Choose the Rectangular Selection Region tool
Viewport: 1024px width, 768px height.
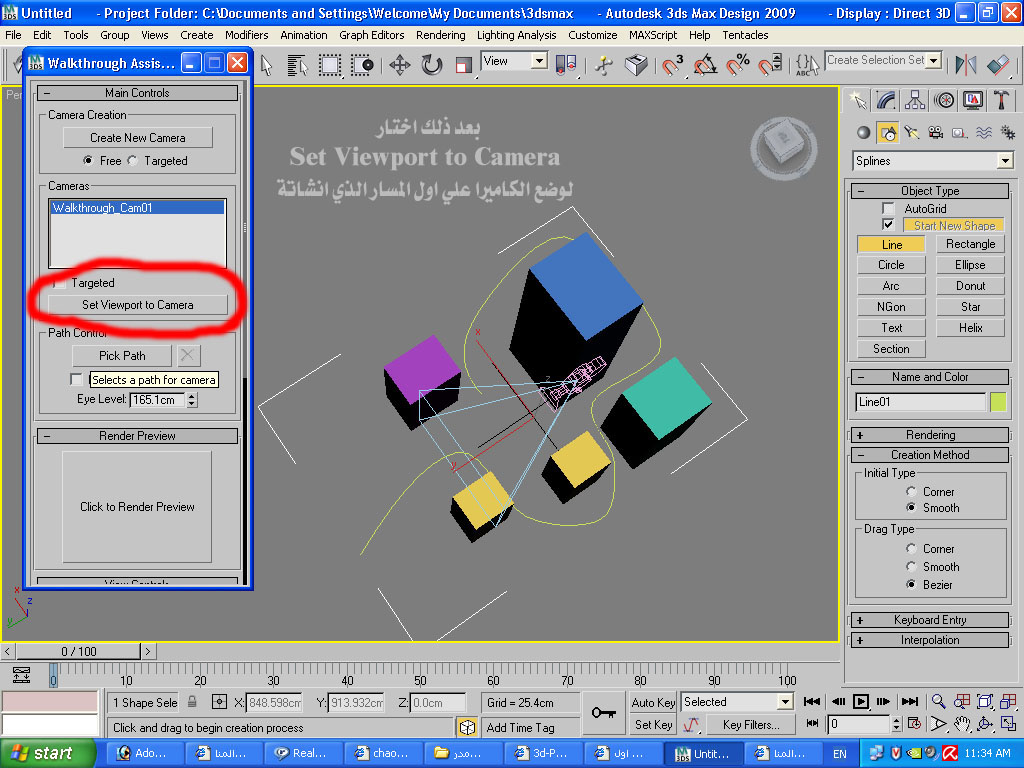click(330, 65)
